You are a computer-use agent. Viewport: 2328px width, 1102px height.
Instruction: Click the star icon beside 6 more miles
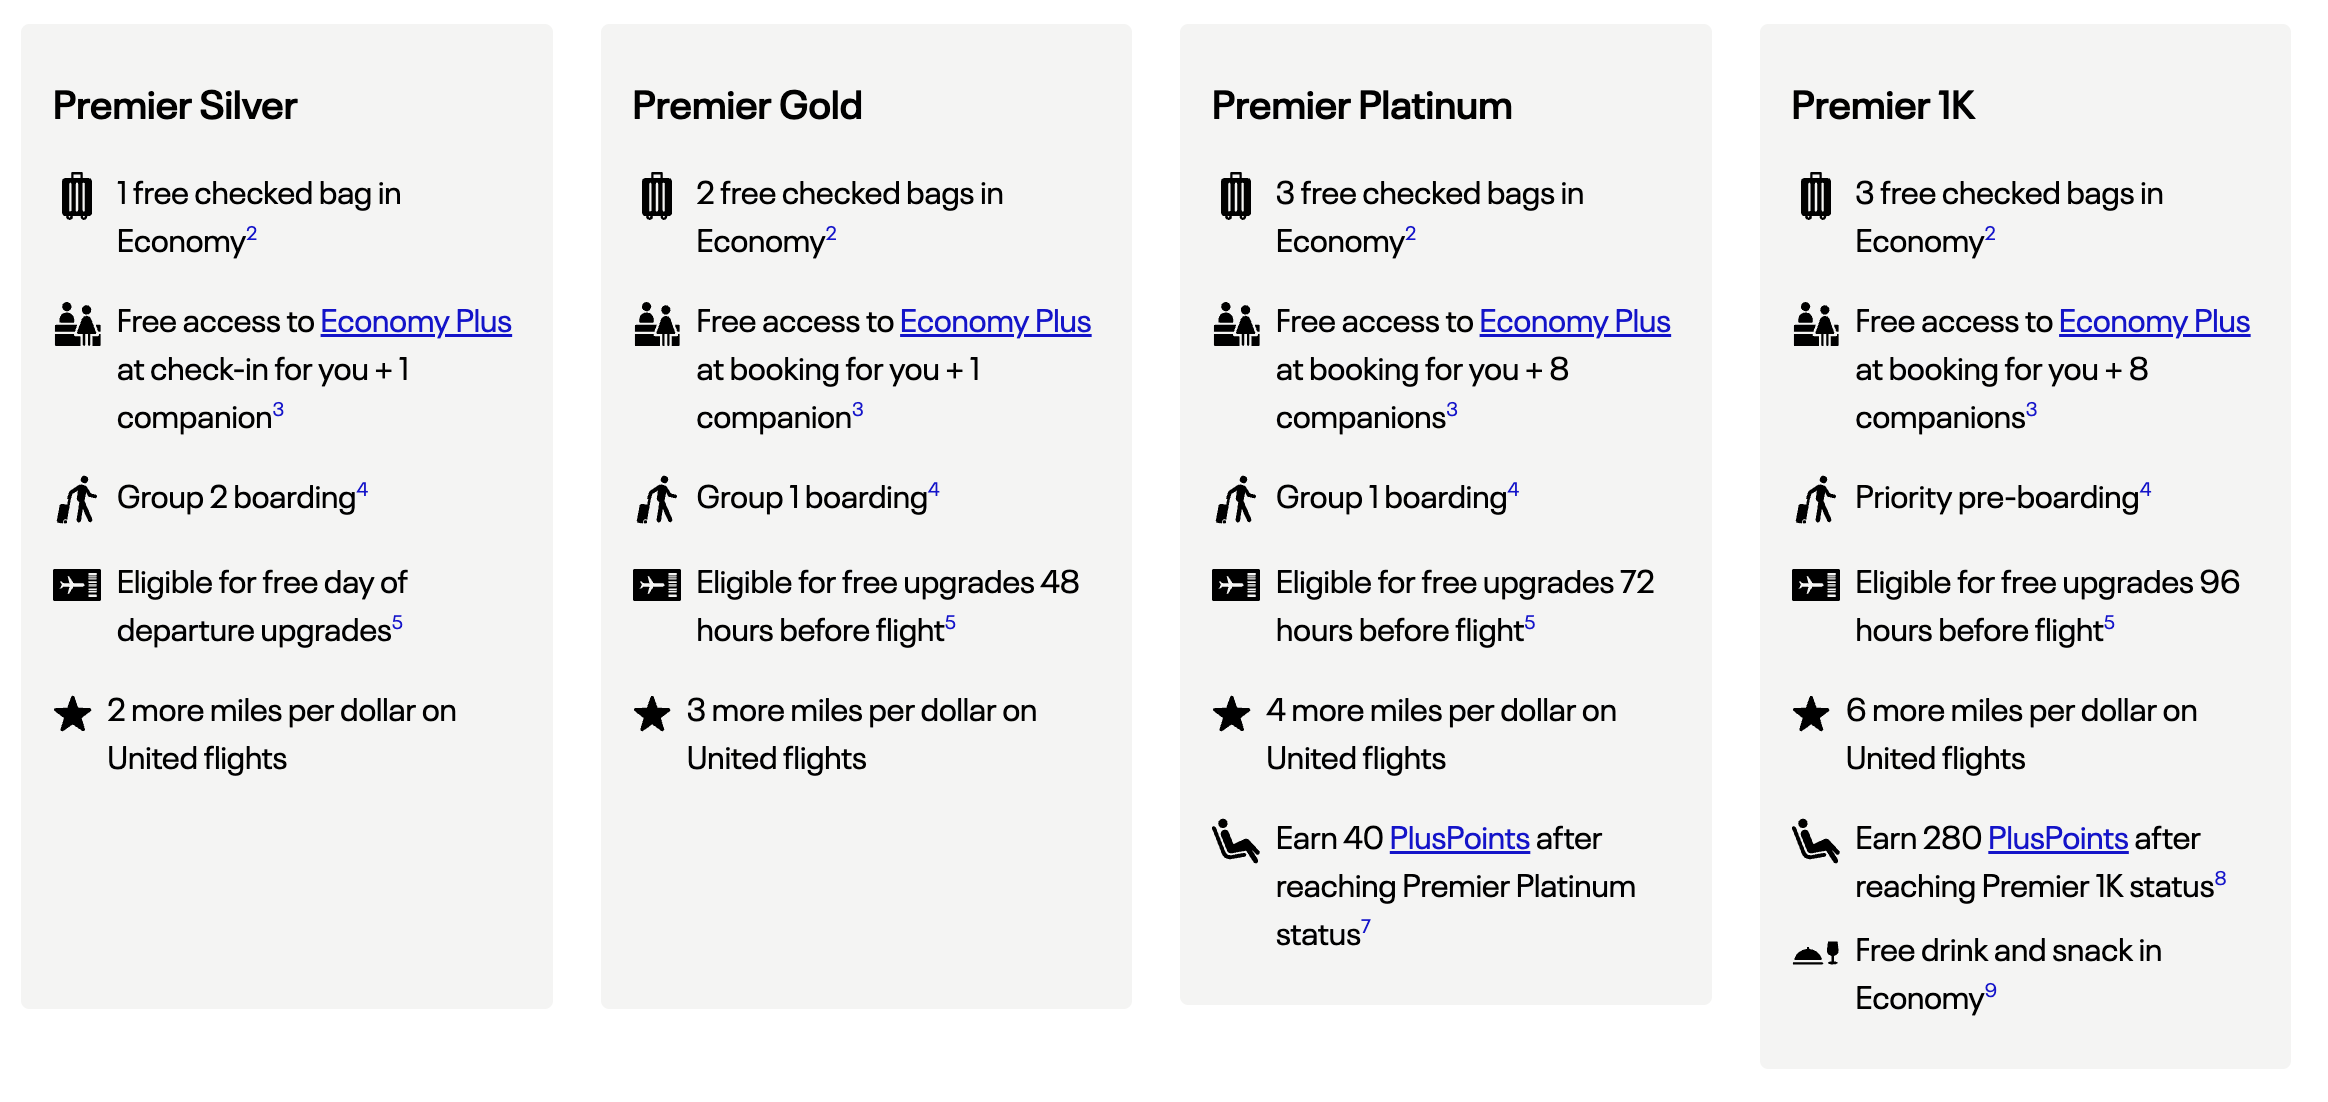(1811, 714)
